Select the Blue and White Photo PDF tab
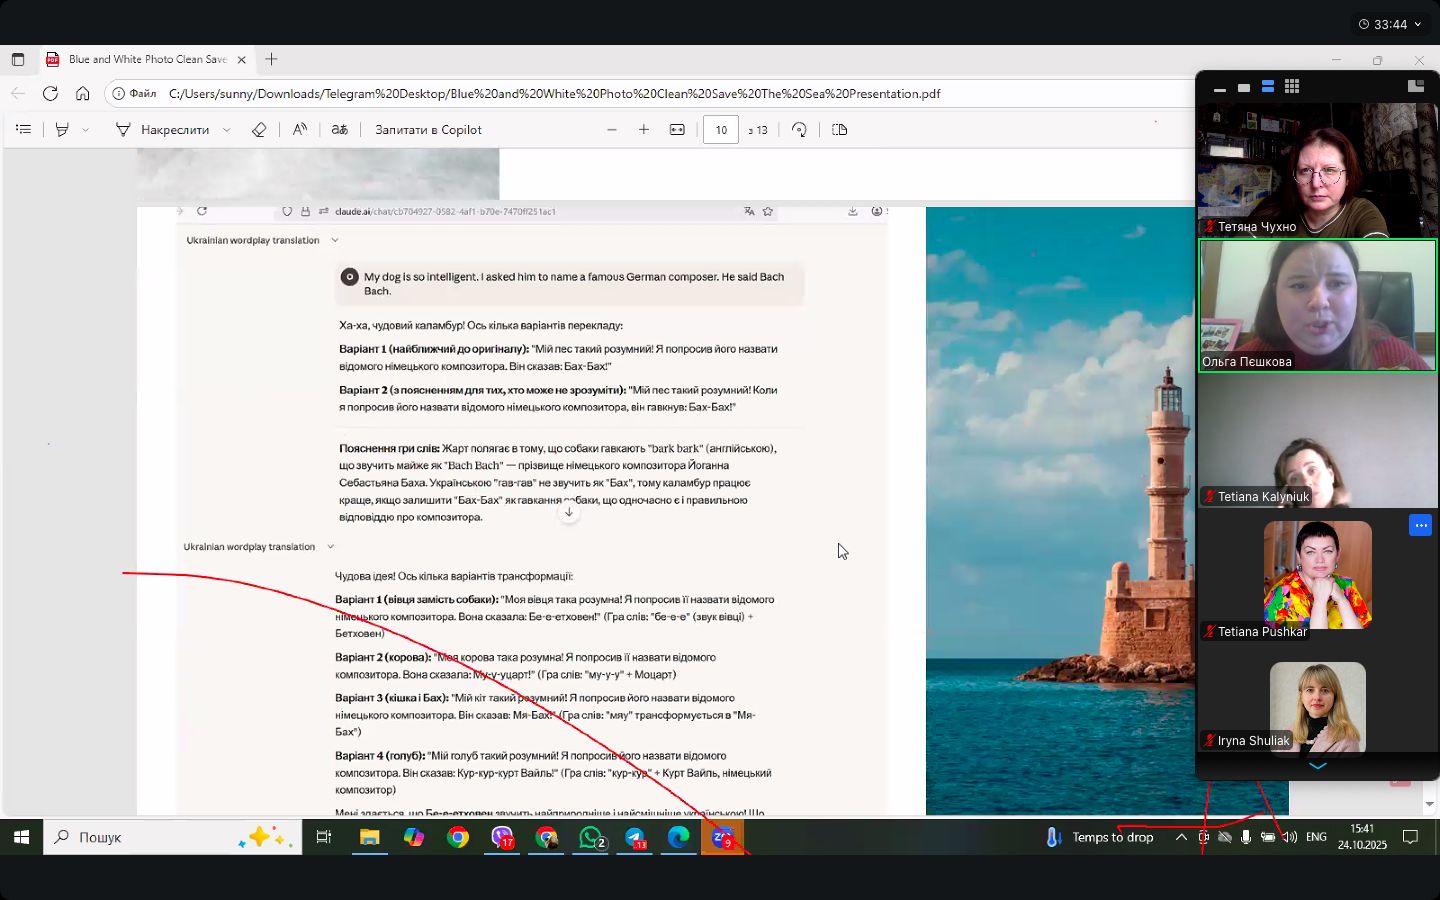1440x900 pixels. 147,60
